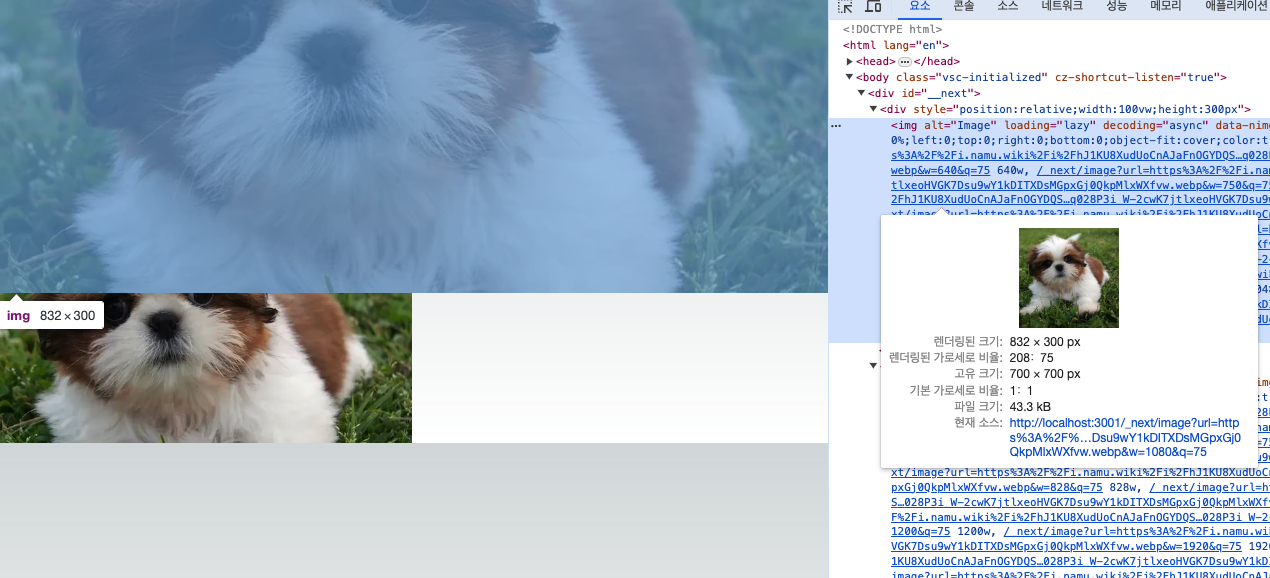
Task: Click the small puppy image on the page
Action: click(206, 368)
